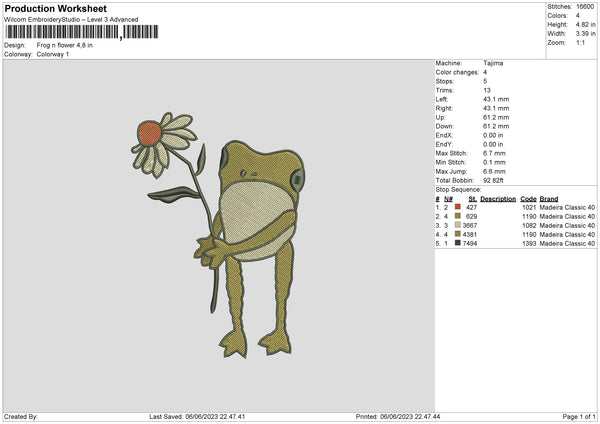Click the Trims value '13'
This screenshot has width=600, height=424.
tap(486, 90)
